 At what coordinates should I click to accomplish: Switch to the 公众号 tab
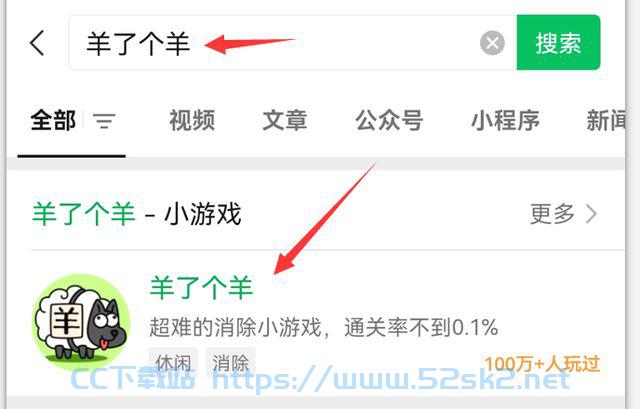pyautogui.click(x=389, y=120)
